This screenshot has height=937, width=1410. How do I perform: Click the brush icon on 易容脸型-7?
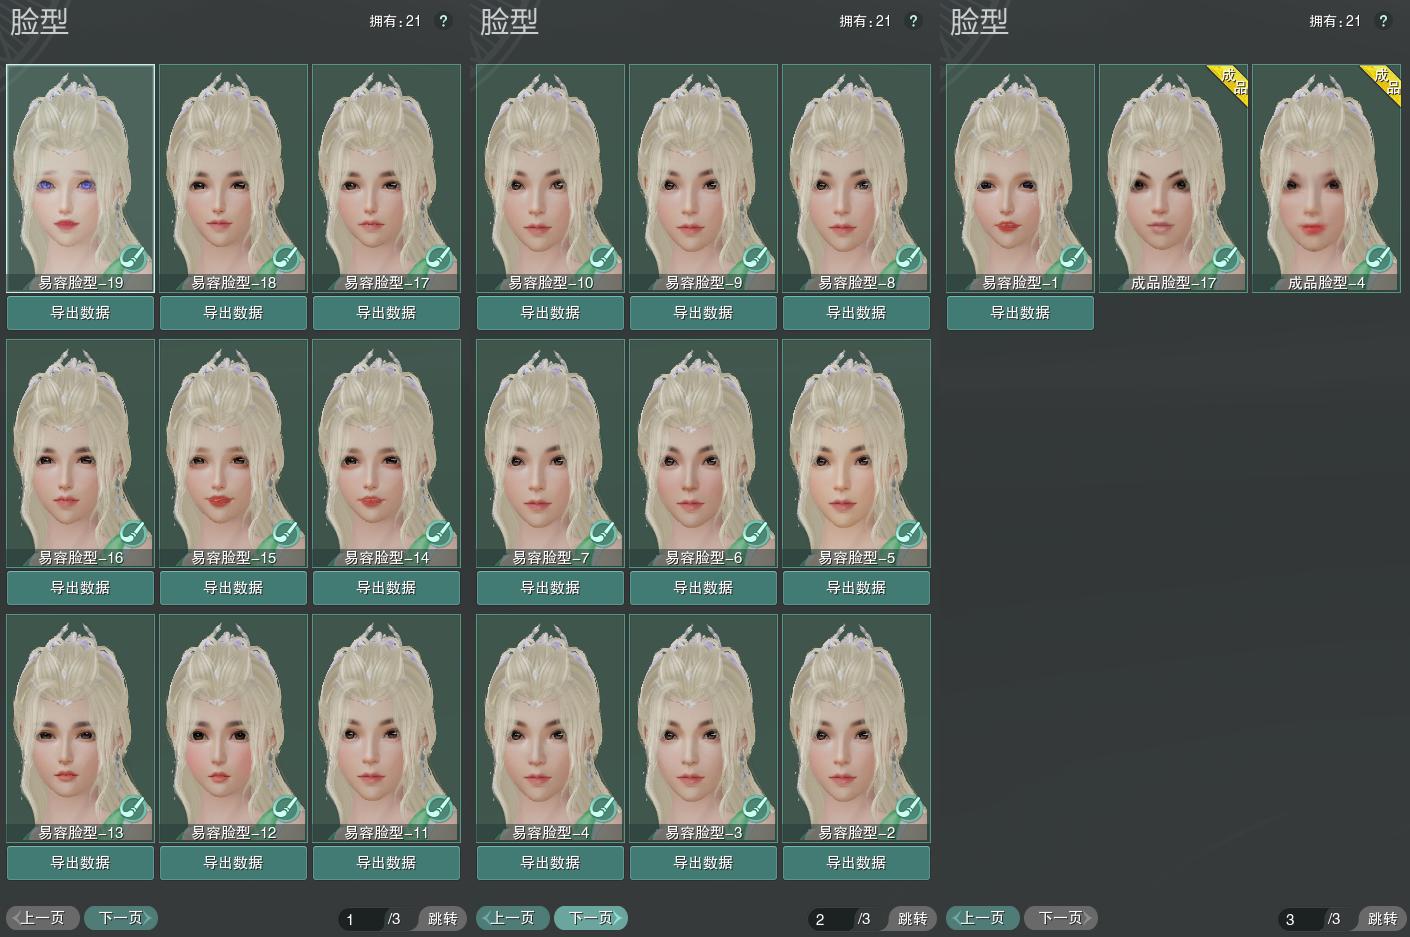point(604,535)
